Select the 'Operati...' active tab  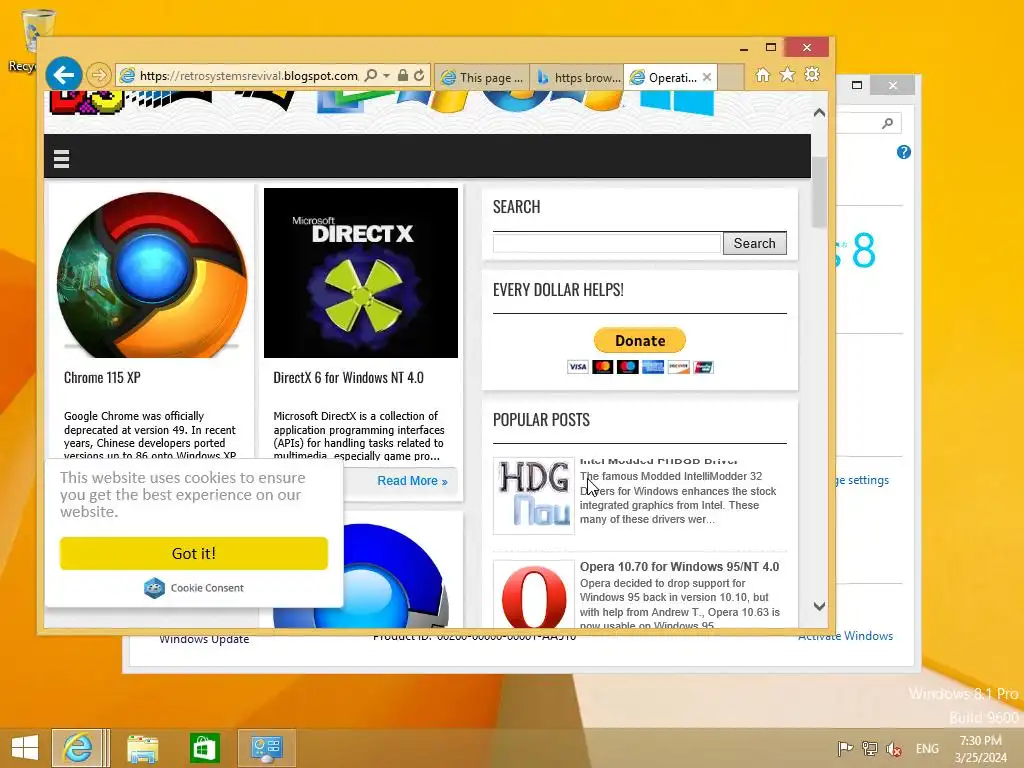[664, 78]
